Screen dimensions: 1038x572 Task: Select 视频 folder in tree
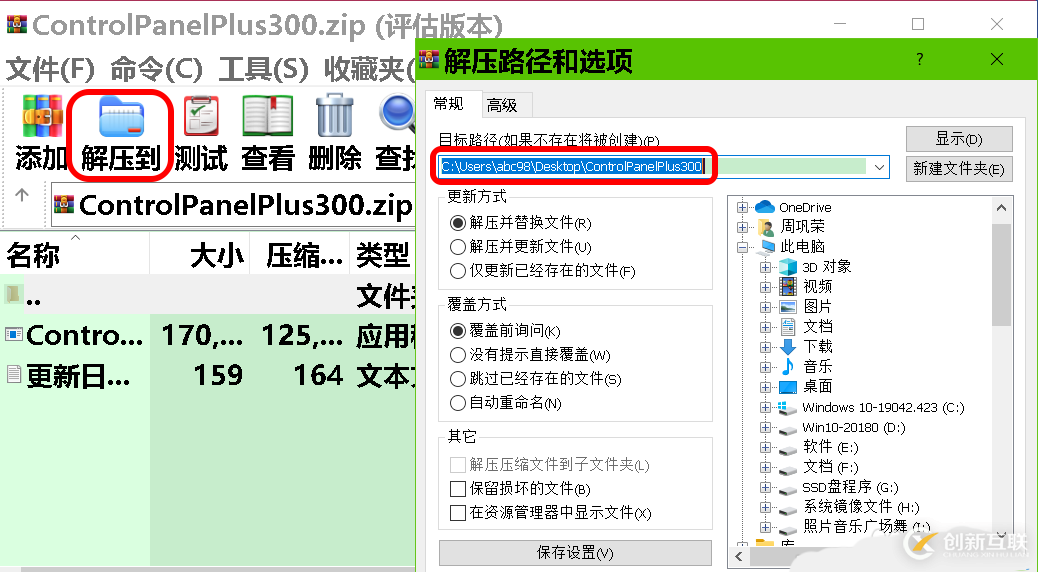(818, 287)
